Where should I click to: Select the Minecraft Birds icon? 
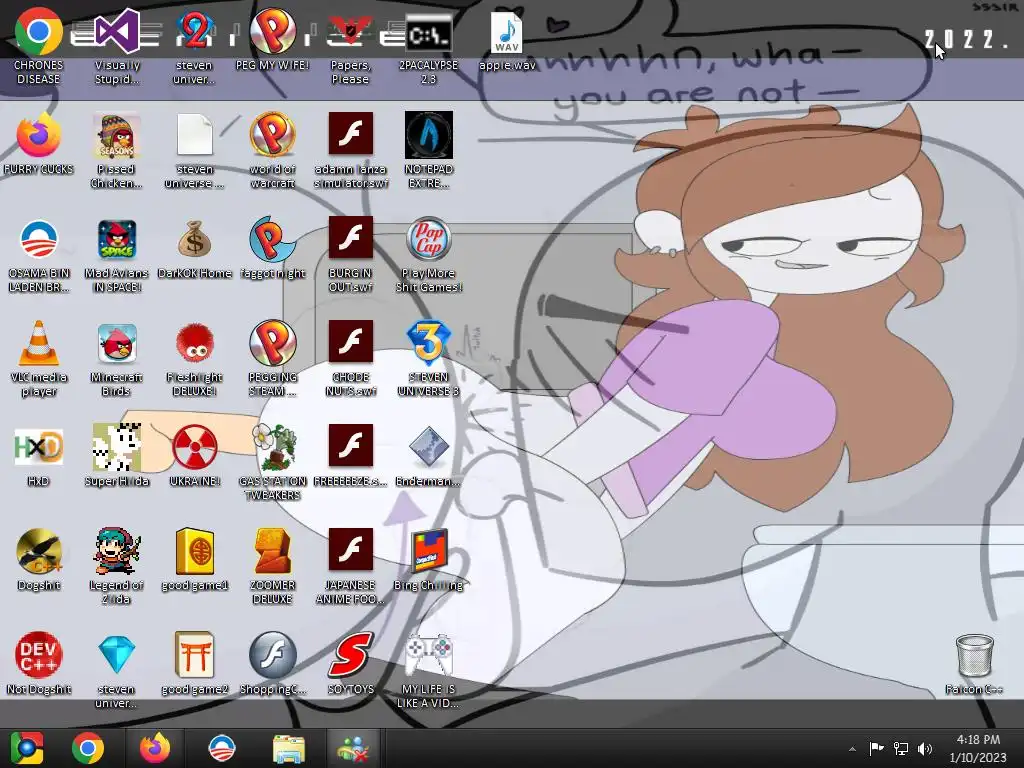click(117, 359)
